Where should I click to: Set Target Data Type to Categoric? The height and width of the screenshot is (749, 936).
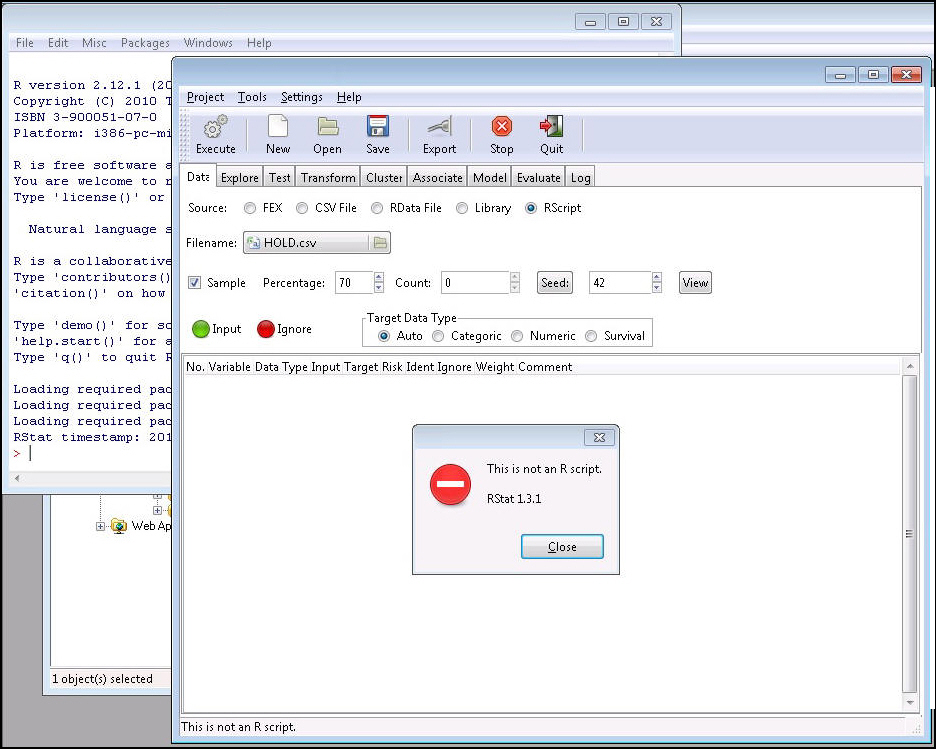pyautogui.click(x=438, y=336)
